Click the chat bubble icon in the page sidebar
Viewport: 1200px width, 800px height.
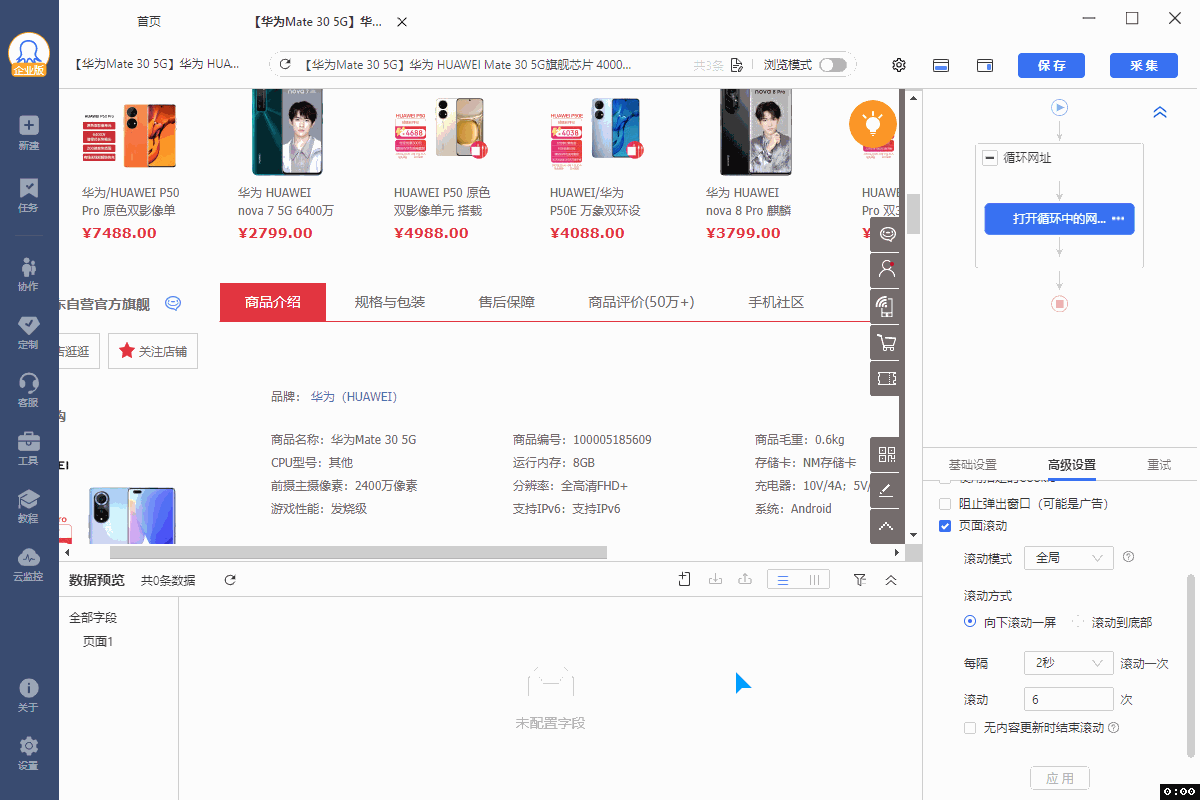tap(887, 235)
